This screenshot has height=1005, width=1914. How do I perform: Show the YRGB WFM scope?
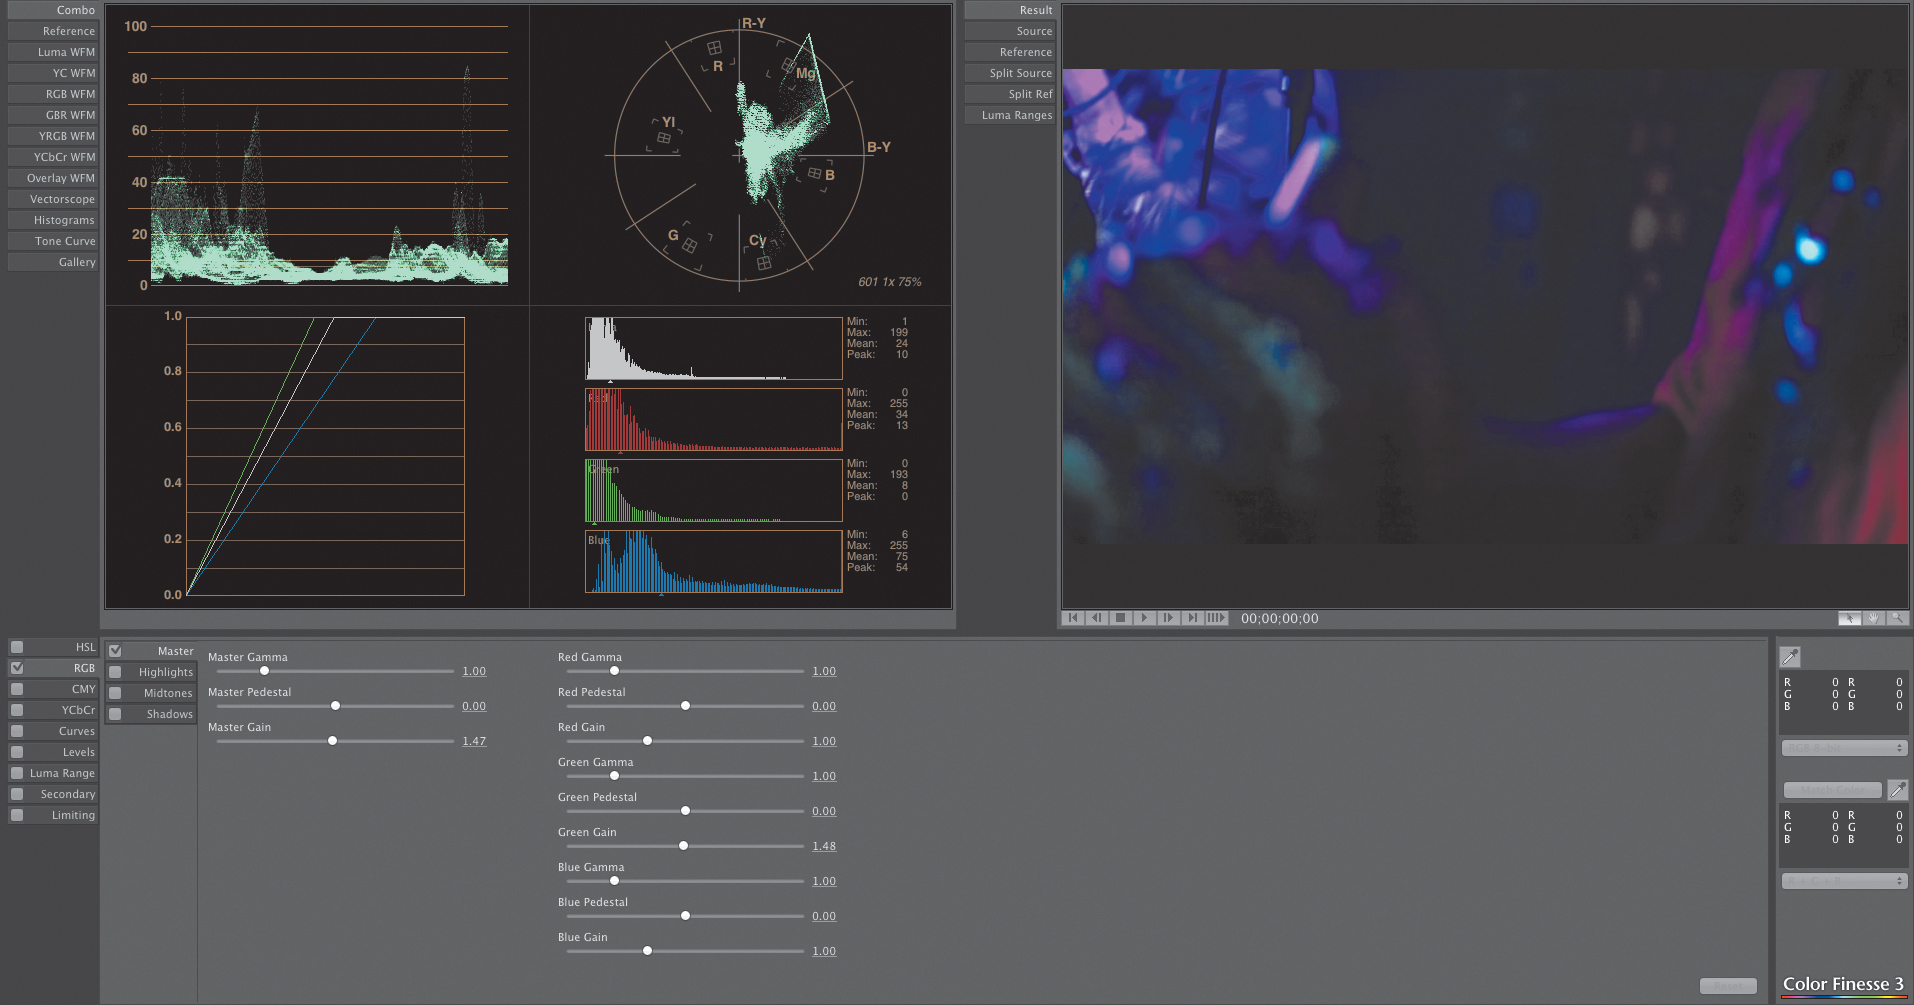(53, 136)
